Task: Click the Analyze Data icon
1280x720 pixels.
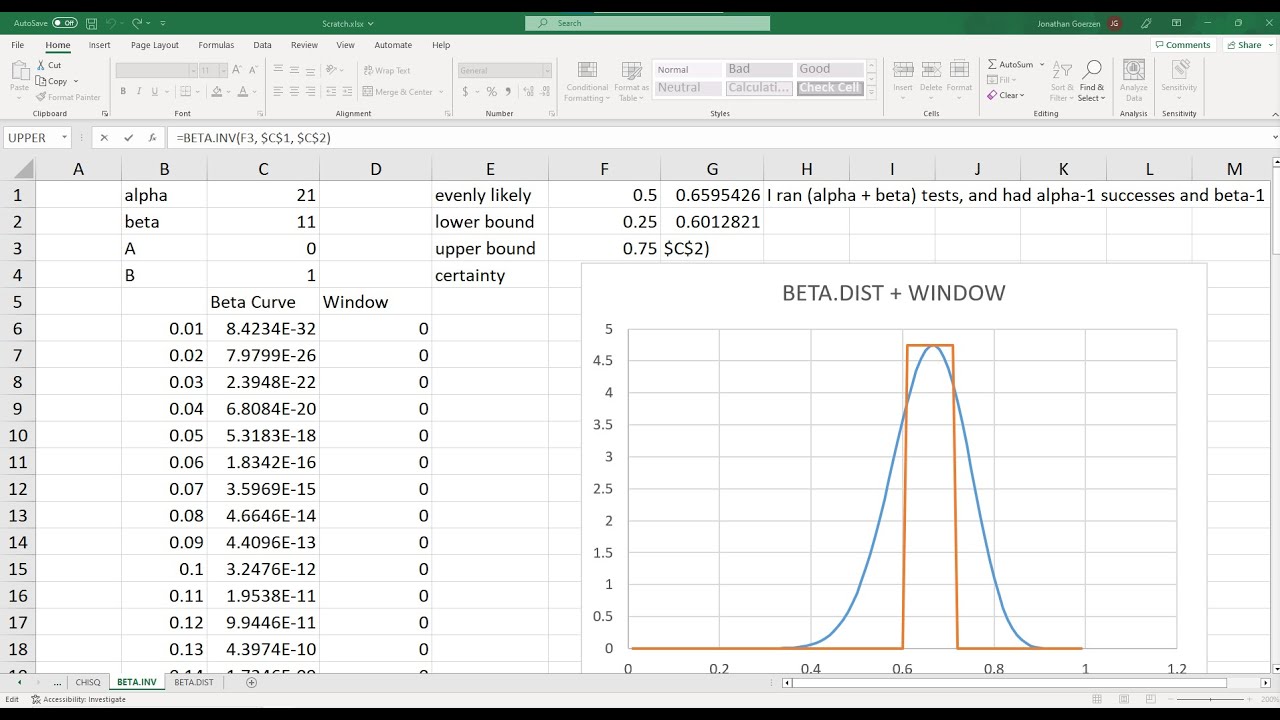Action: pos(1134,69)
